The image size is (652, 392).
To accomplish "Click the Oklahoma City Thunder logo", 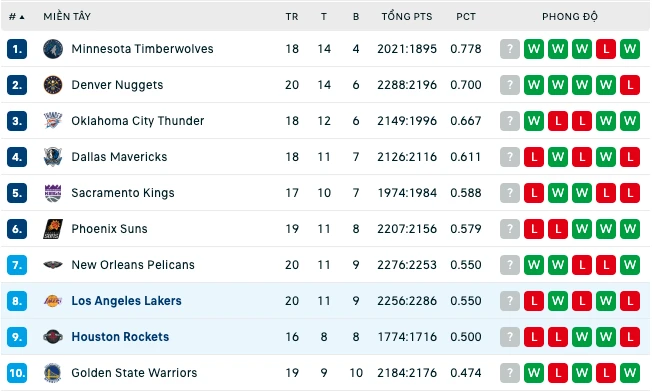I will [x=53, y=121].
